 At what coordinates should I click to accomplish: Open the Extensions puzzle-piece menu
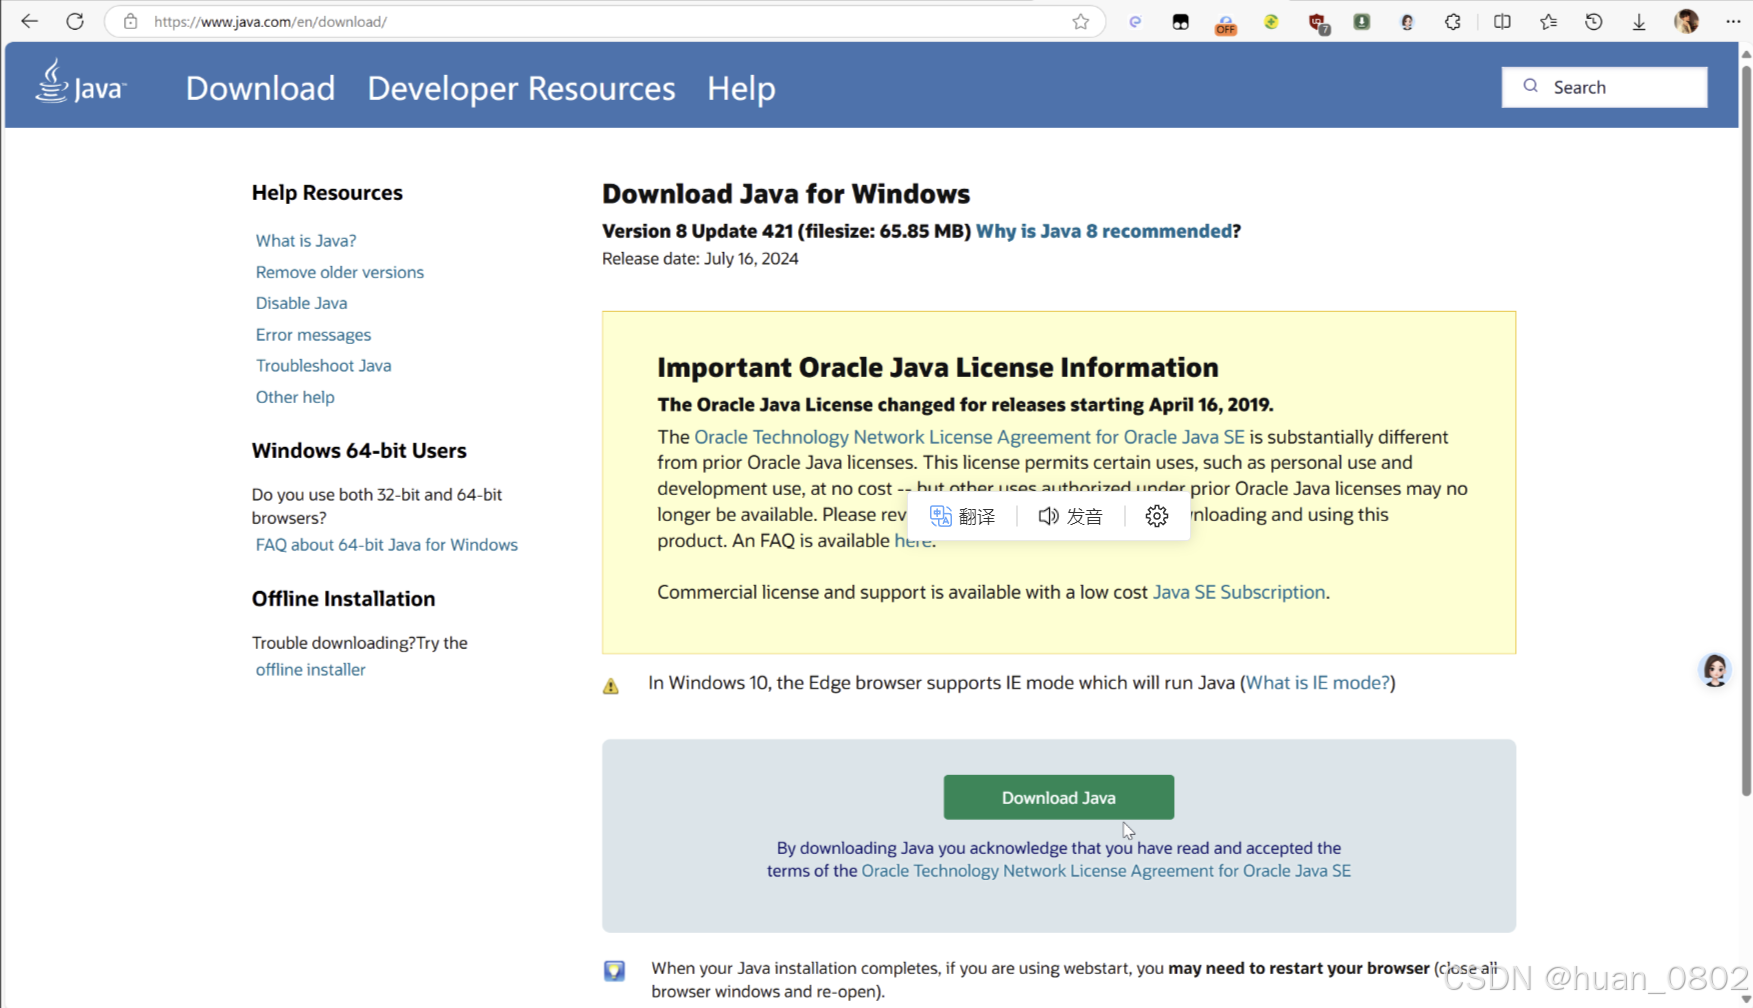click(1452, 21)
